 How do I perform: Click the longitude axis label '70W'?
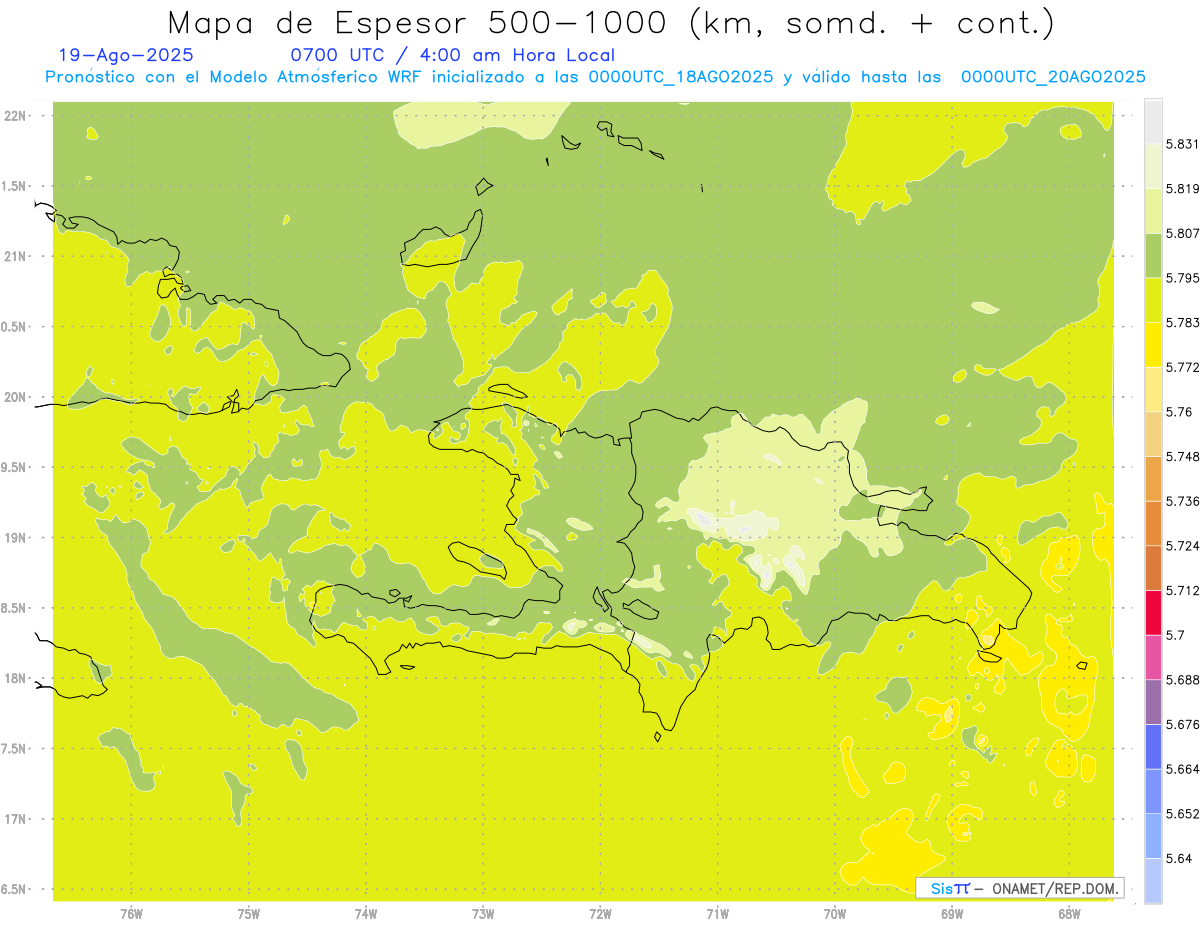point(835,914)
